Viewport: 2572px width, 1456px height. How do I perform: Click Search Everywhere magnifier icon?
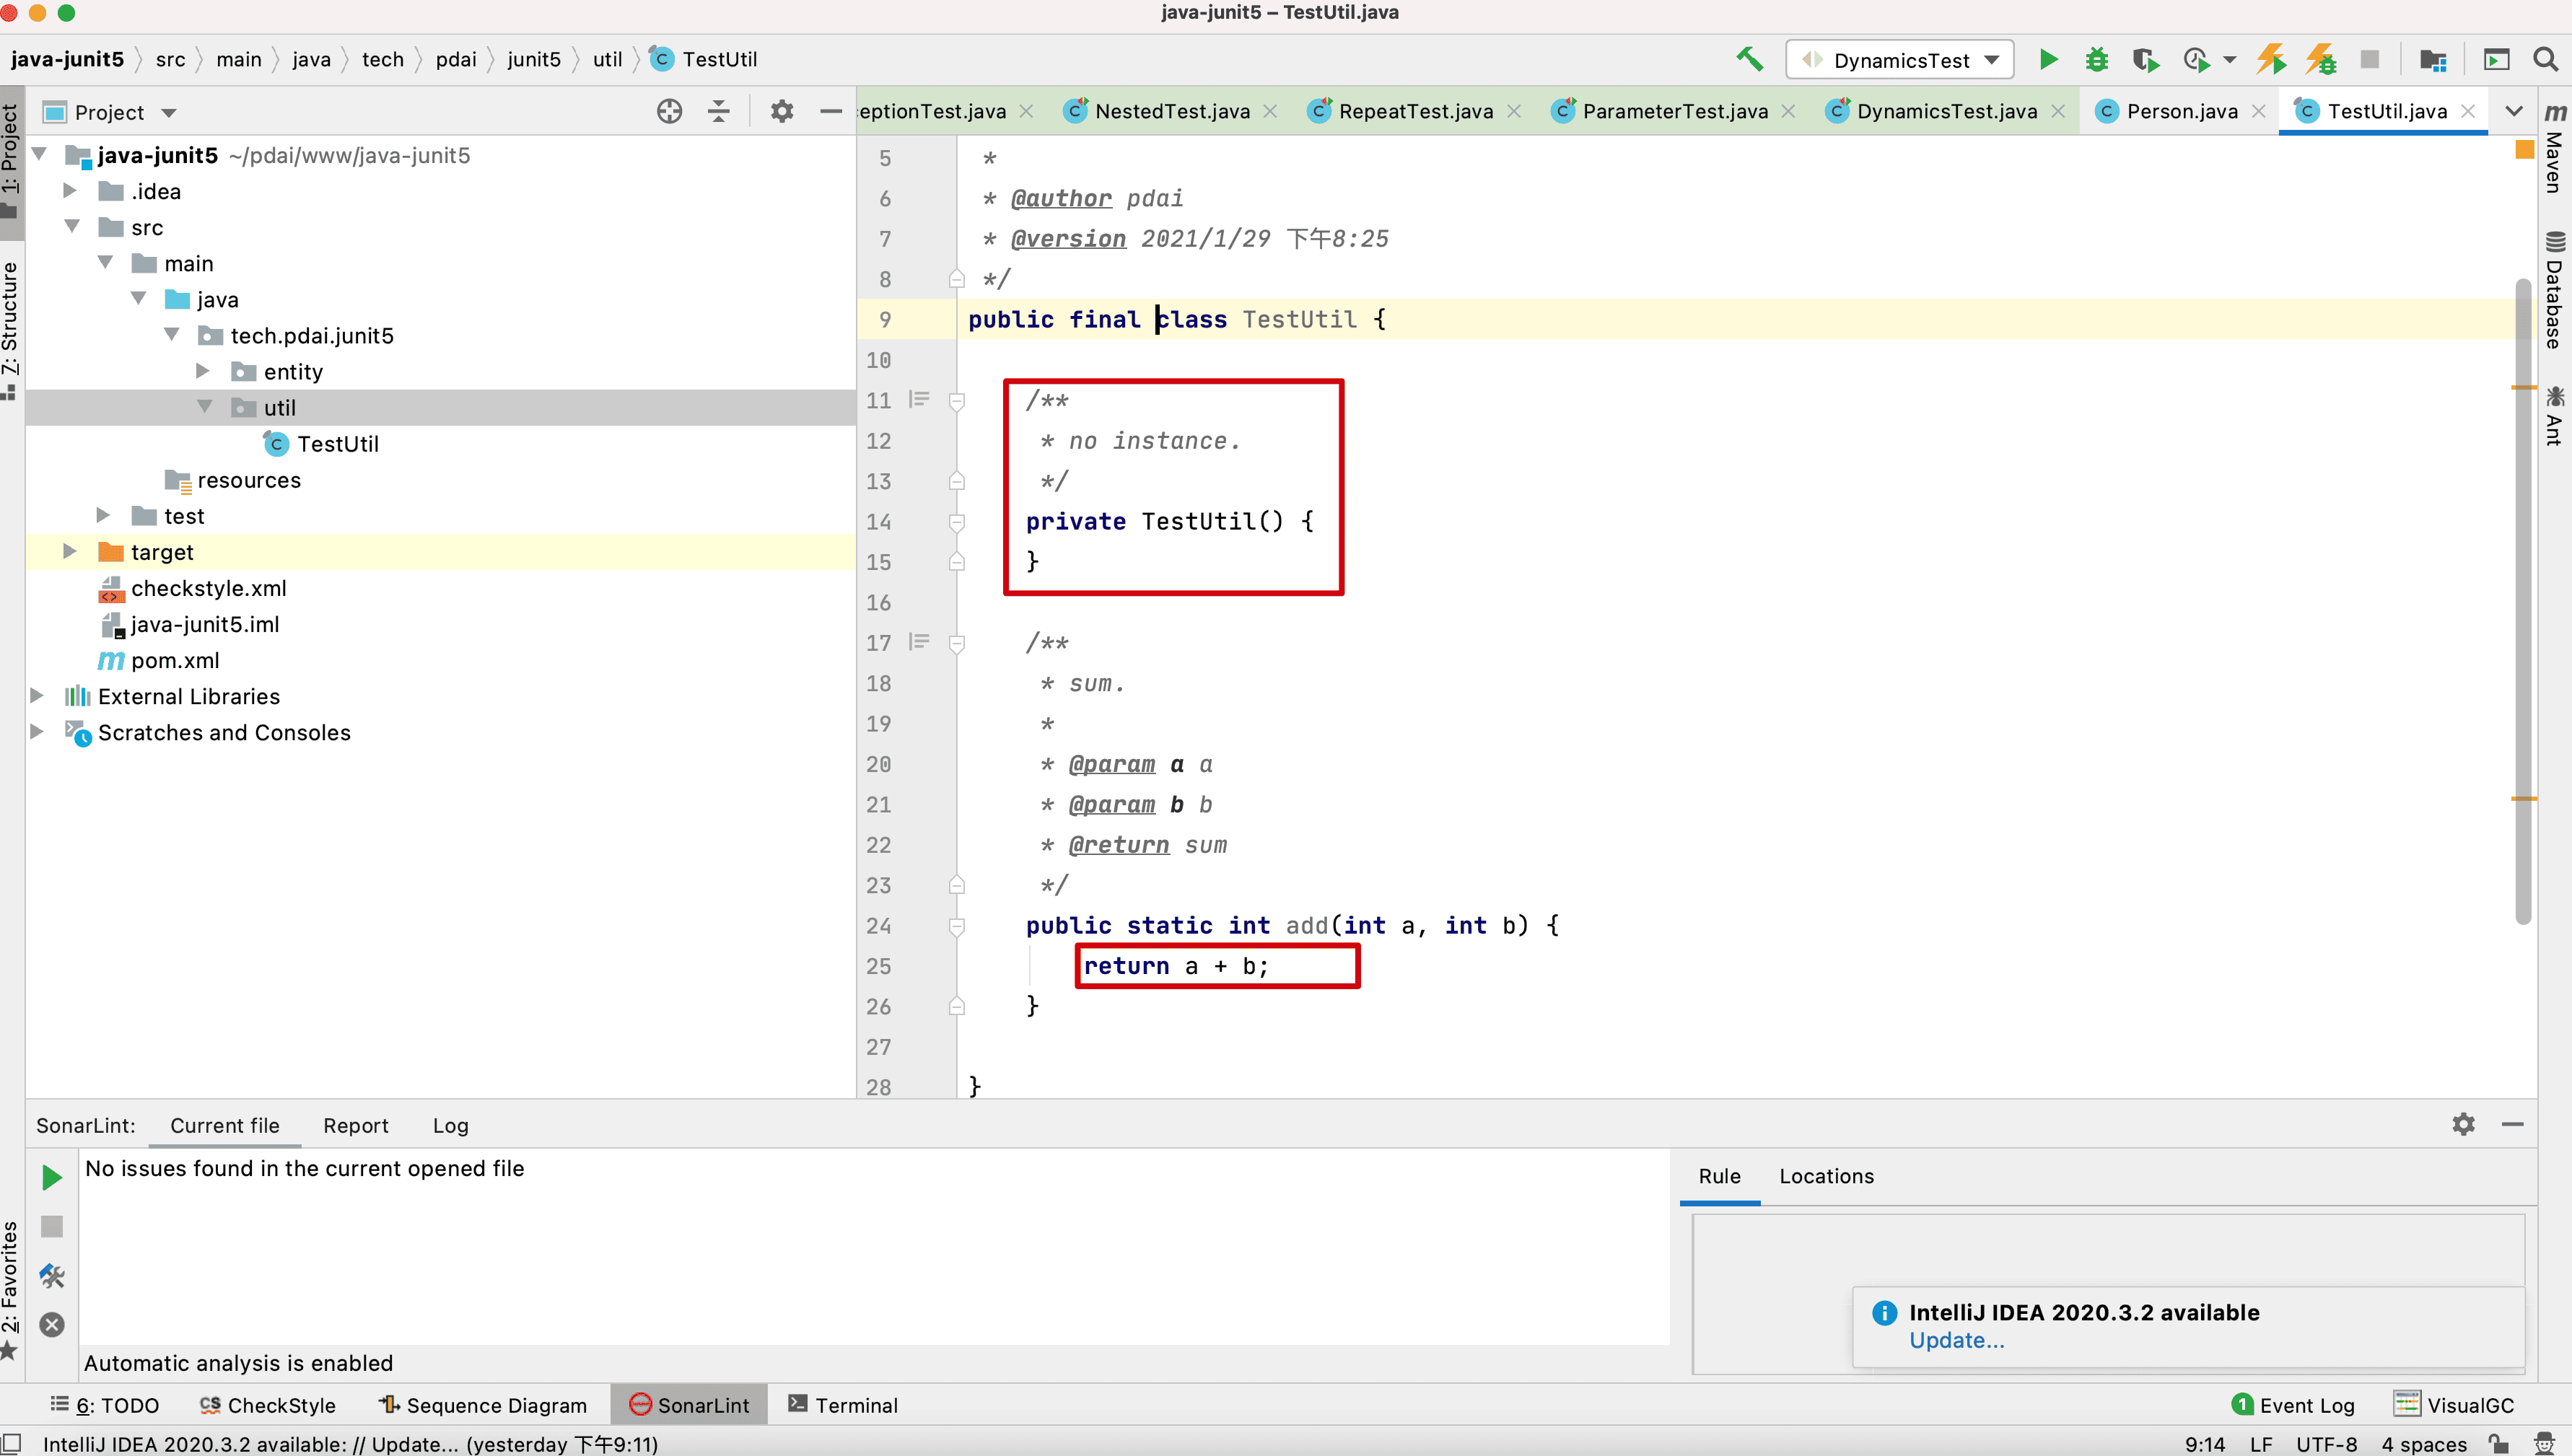pyautogui.click(x=2545, y=60)
